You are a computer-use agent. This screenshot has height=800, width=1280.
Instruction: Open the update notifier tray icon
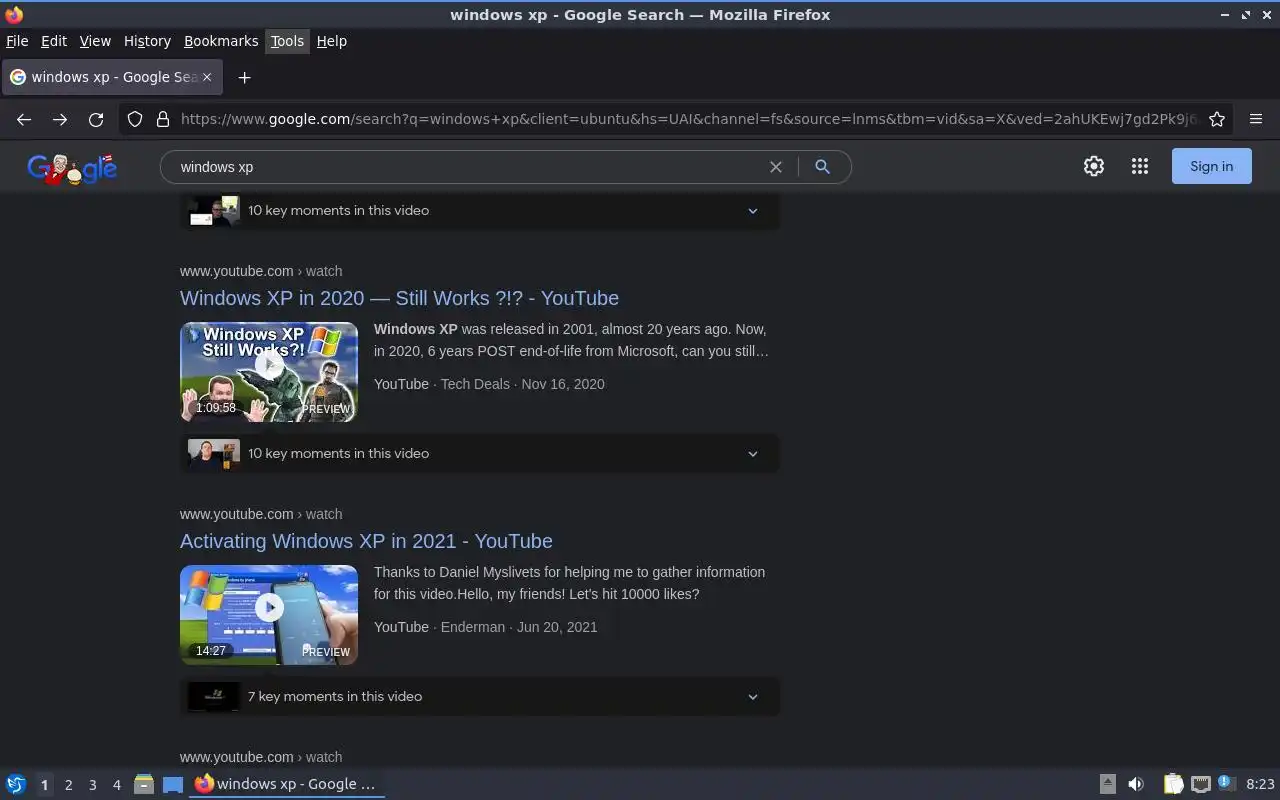[1227, 783]
